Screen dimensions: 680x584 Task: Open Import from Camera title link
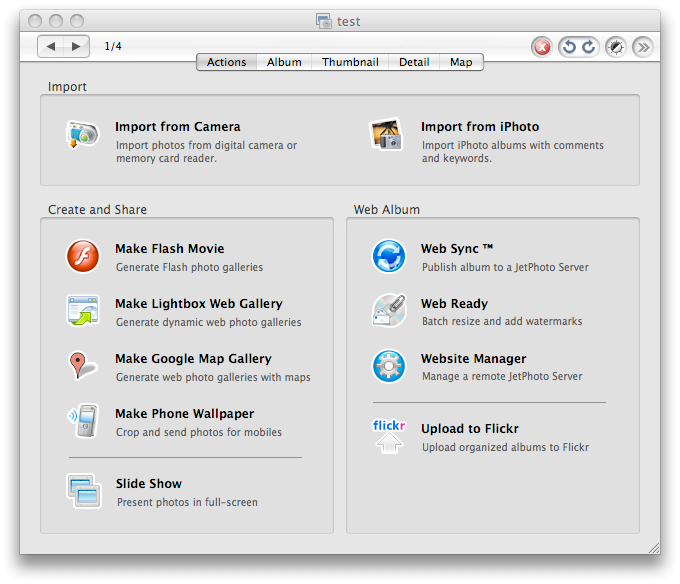[177, 127]
